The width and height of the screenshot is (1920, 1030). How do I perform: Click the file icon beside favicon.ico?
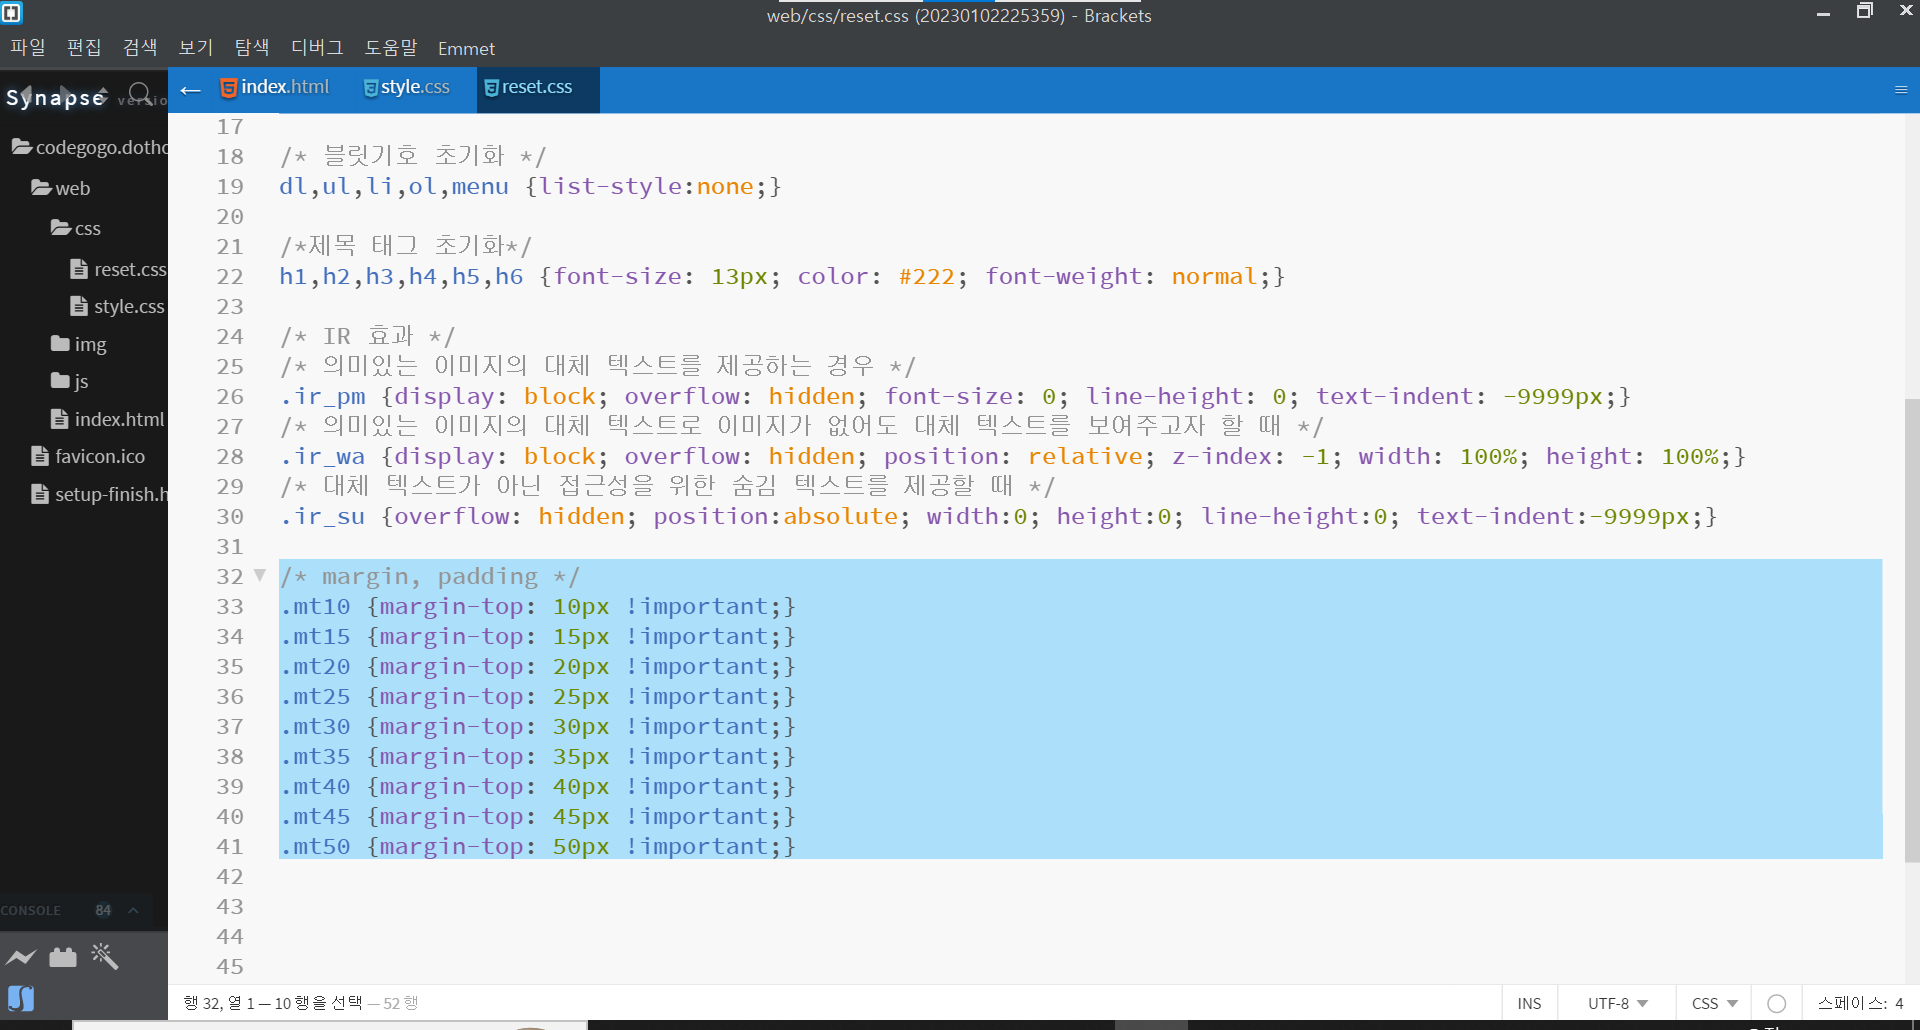pos(40,456)
